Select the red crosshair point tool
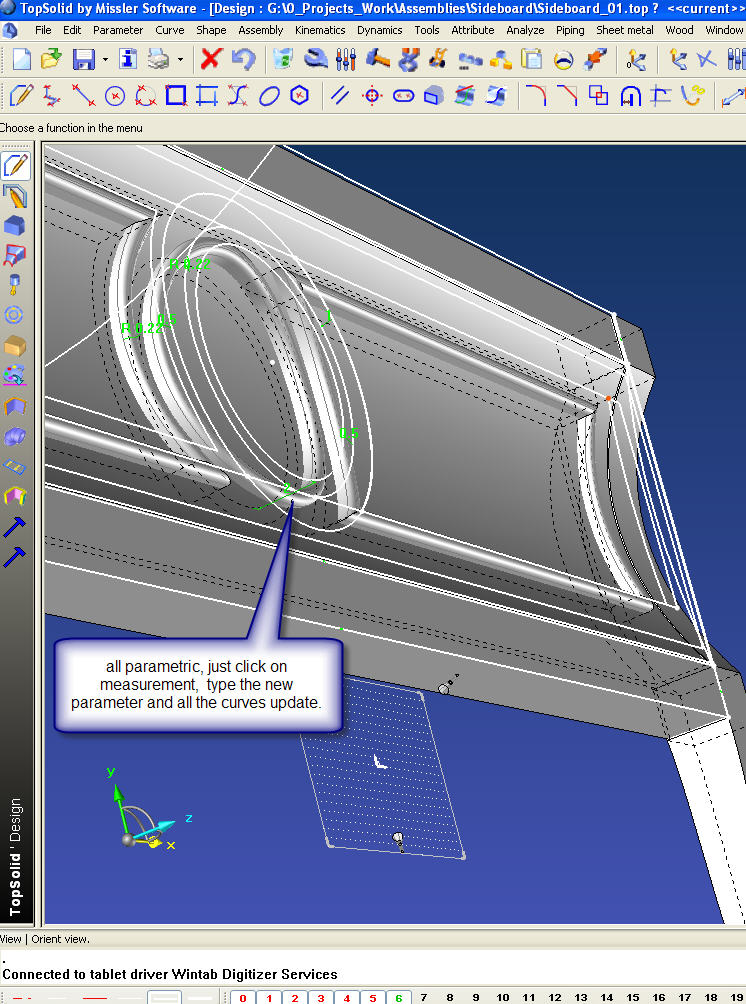Viewport: 746px width, 1004px height. click(x=372, y=96)
